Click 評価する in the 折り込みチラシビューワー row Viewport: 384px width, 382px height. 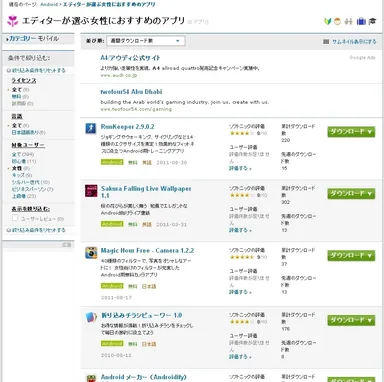[240, 357]
